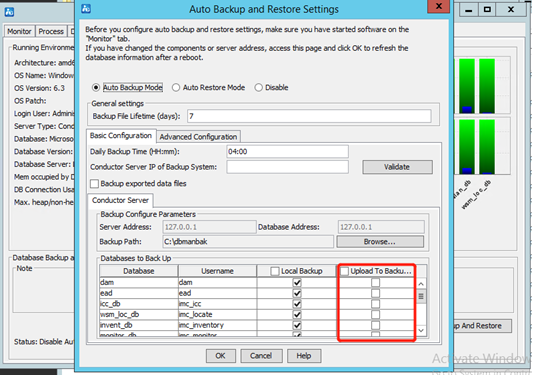Open the Basic Configuration tab
This screenshot has width=533, height=376.
[121, 136]
